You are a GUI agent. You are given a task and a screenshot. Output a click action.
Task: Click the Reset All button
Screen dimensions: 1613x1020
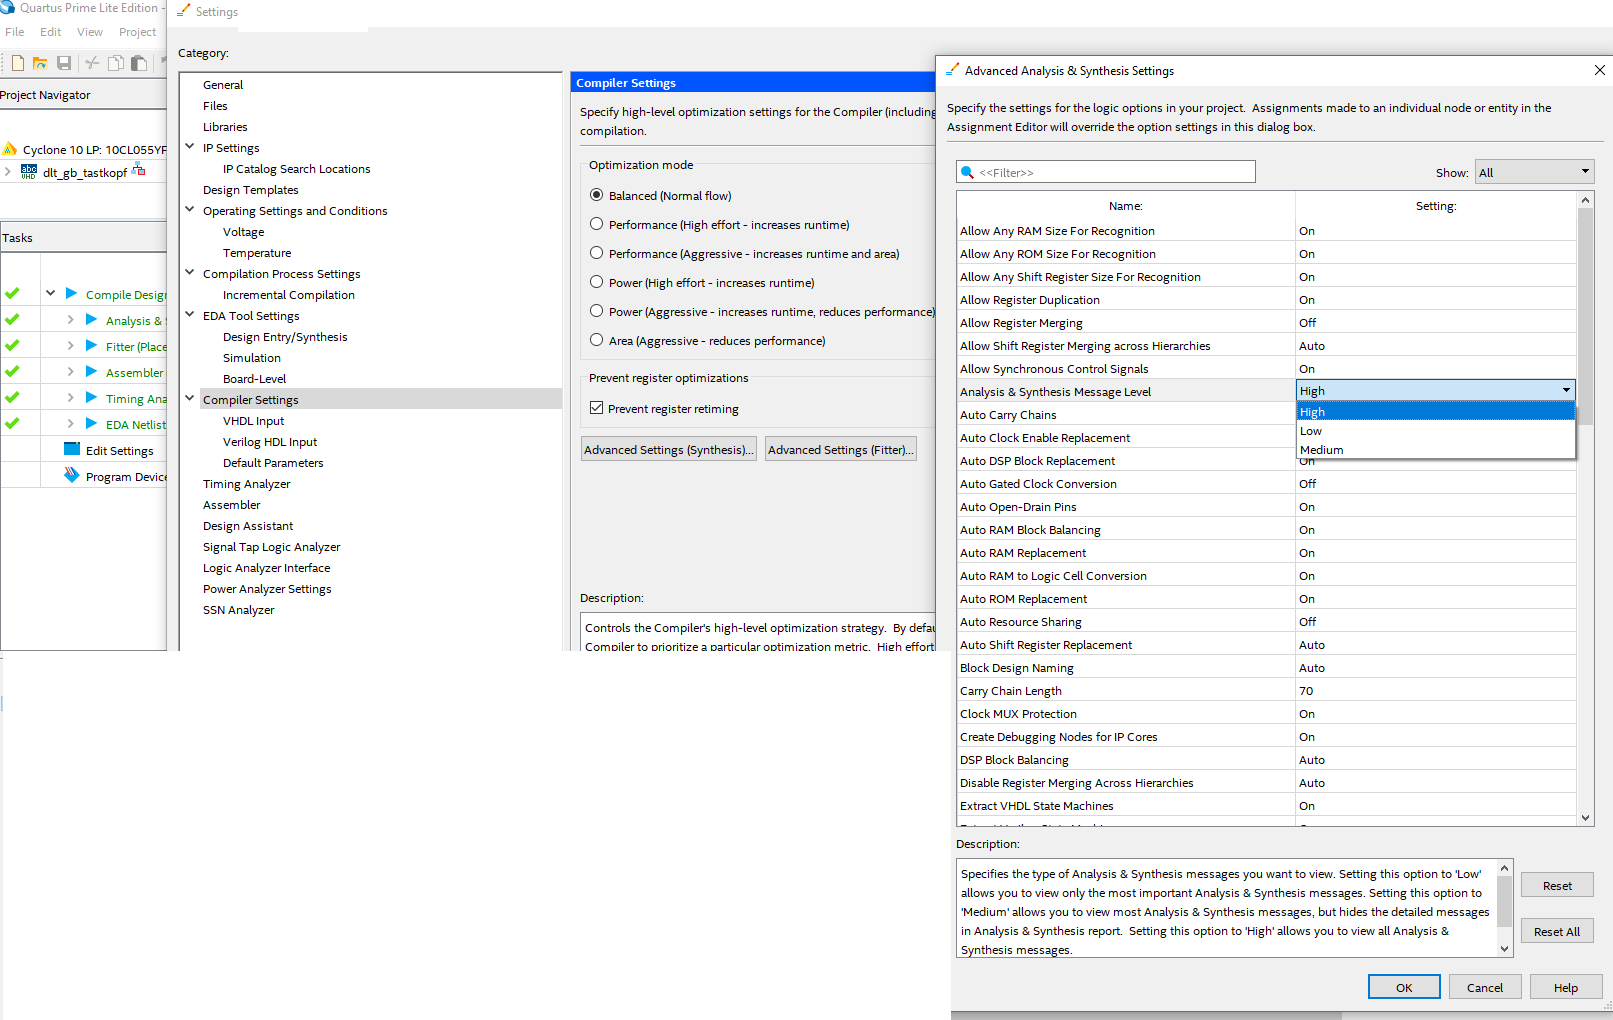tap(1557, 931)
